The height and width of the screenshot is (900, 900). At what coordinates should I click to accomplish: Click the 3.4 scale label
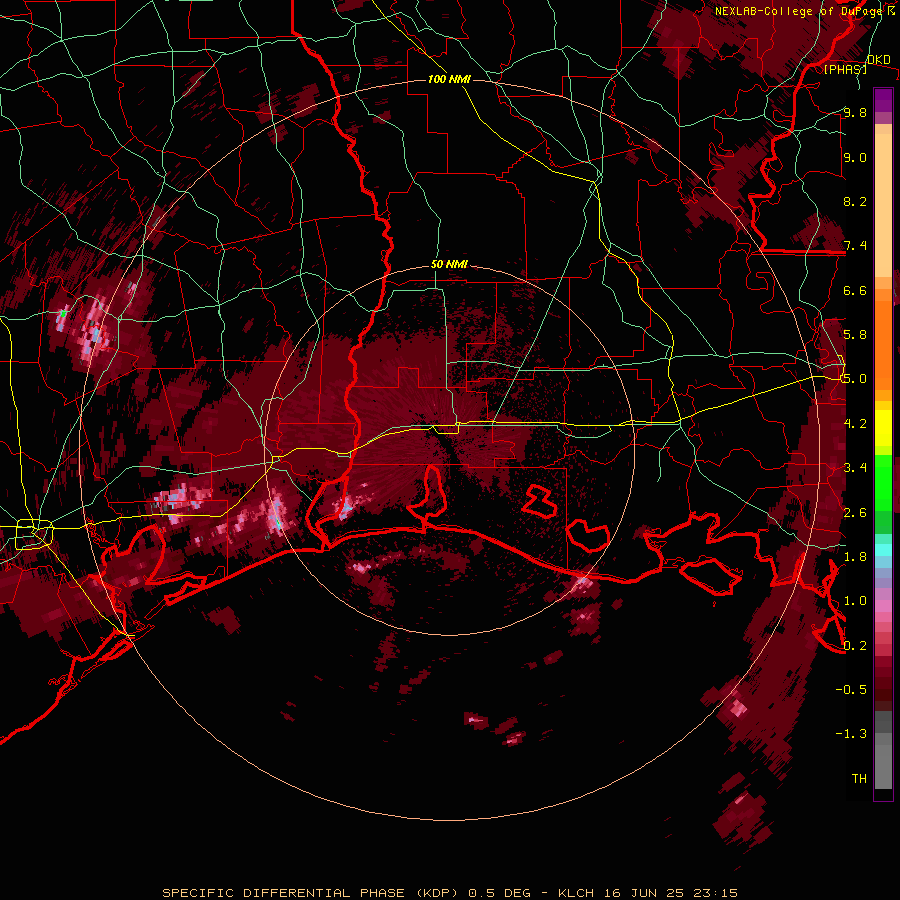point(855,468)
